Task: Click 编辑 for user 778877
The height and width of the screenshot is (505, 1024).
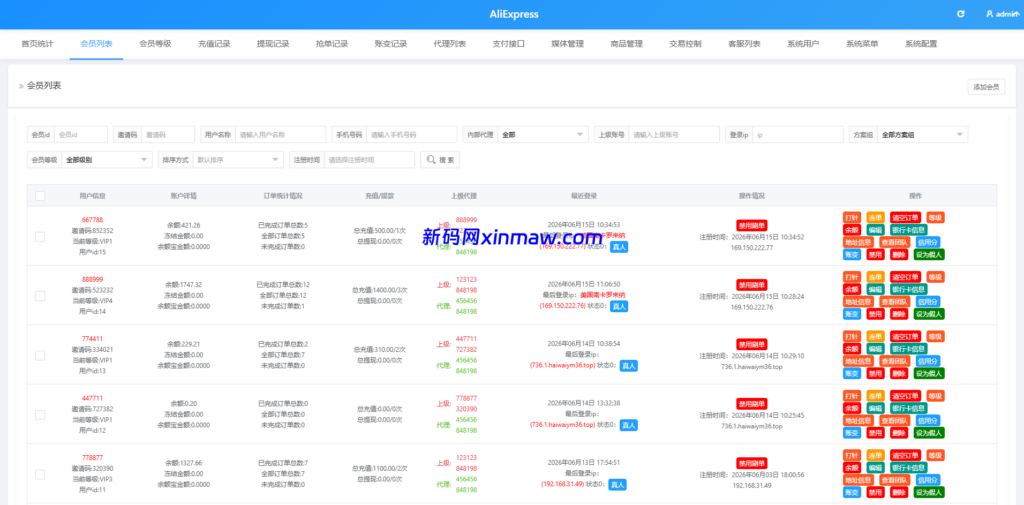Action: pos(875,468)
